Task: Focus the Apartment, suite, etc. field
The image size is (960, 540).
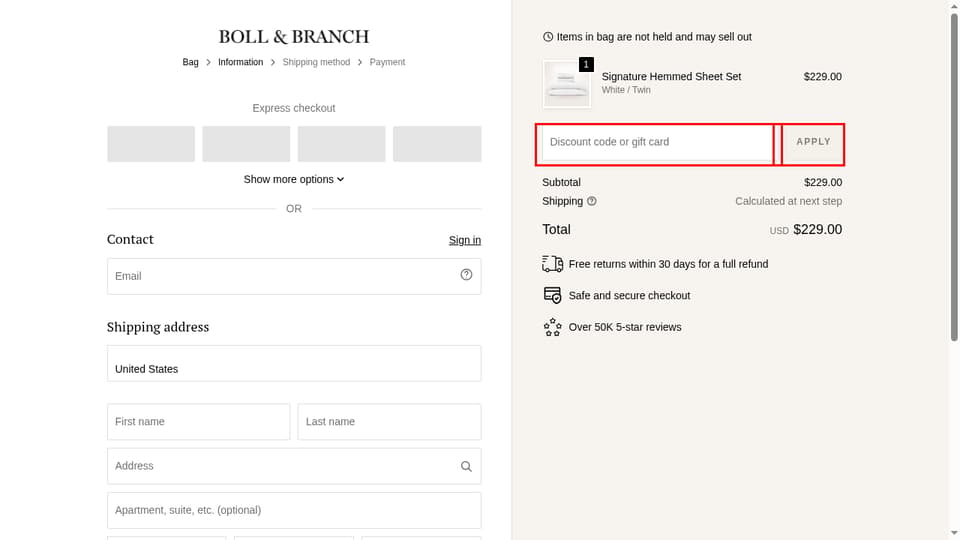Action: click(x=294, y=511)
